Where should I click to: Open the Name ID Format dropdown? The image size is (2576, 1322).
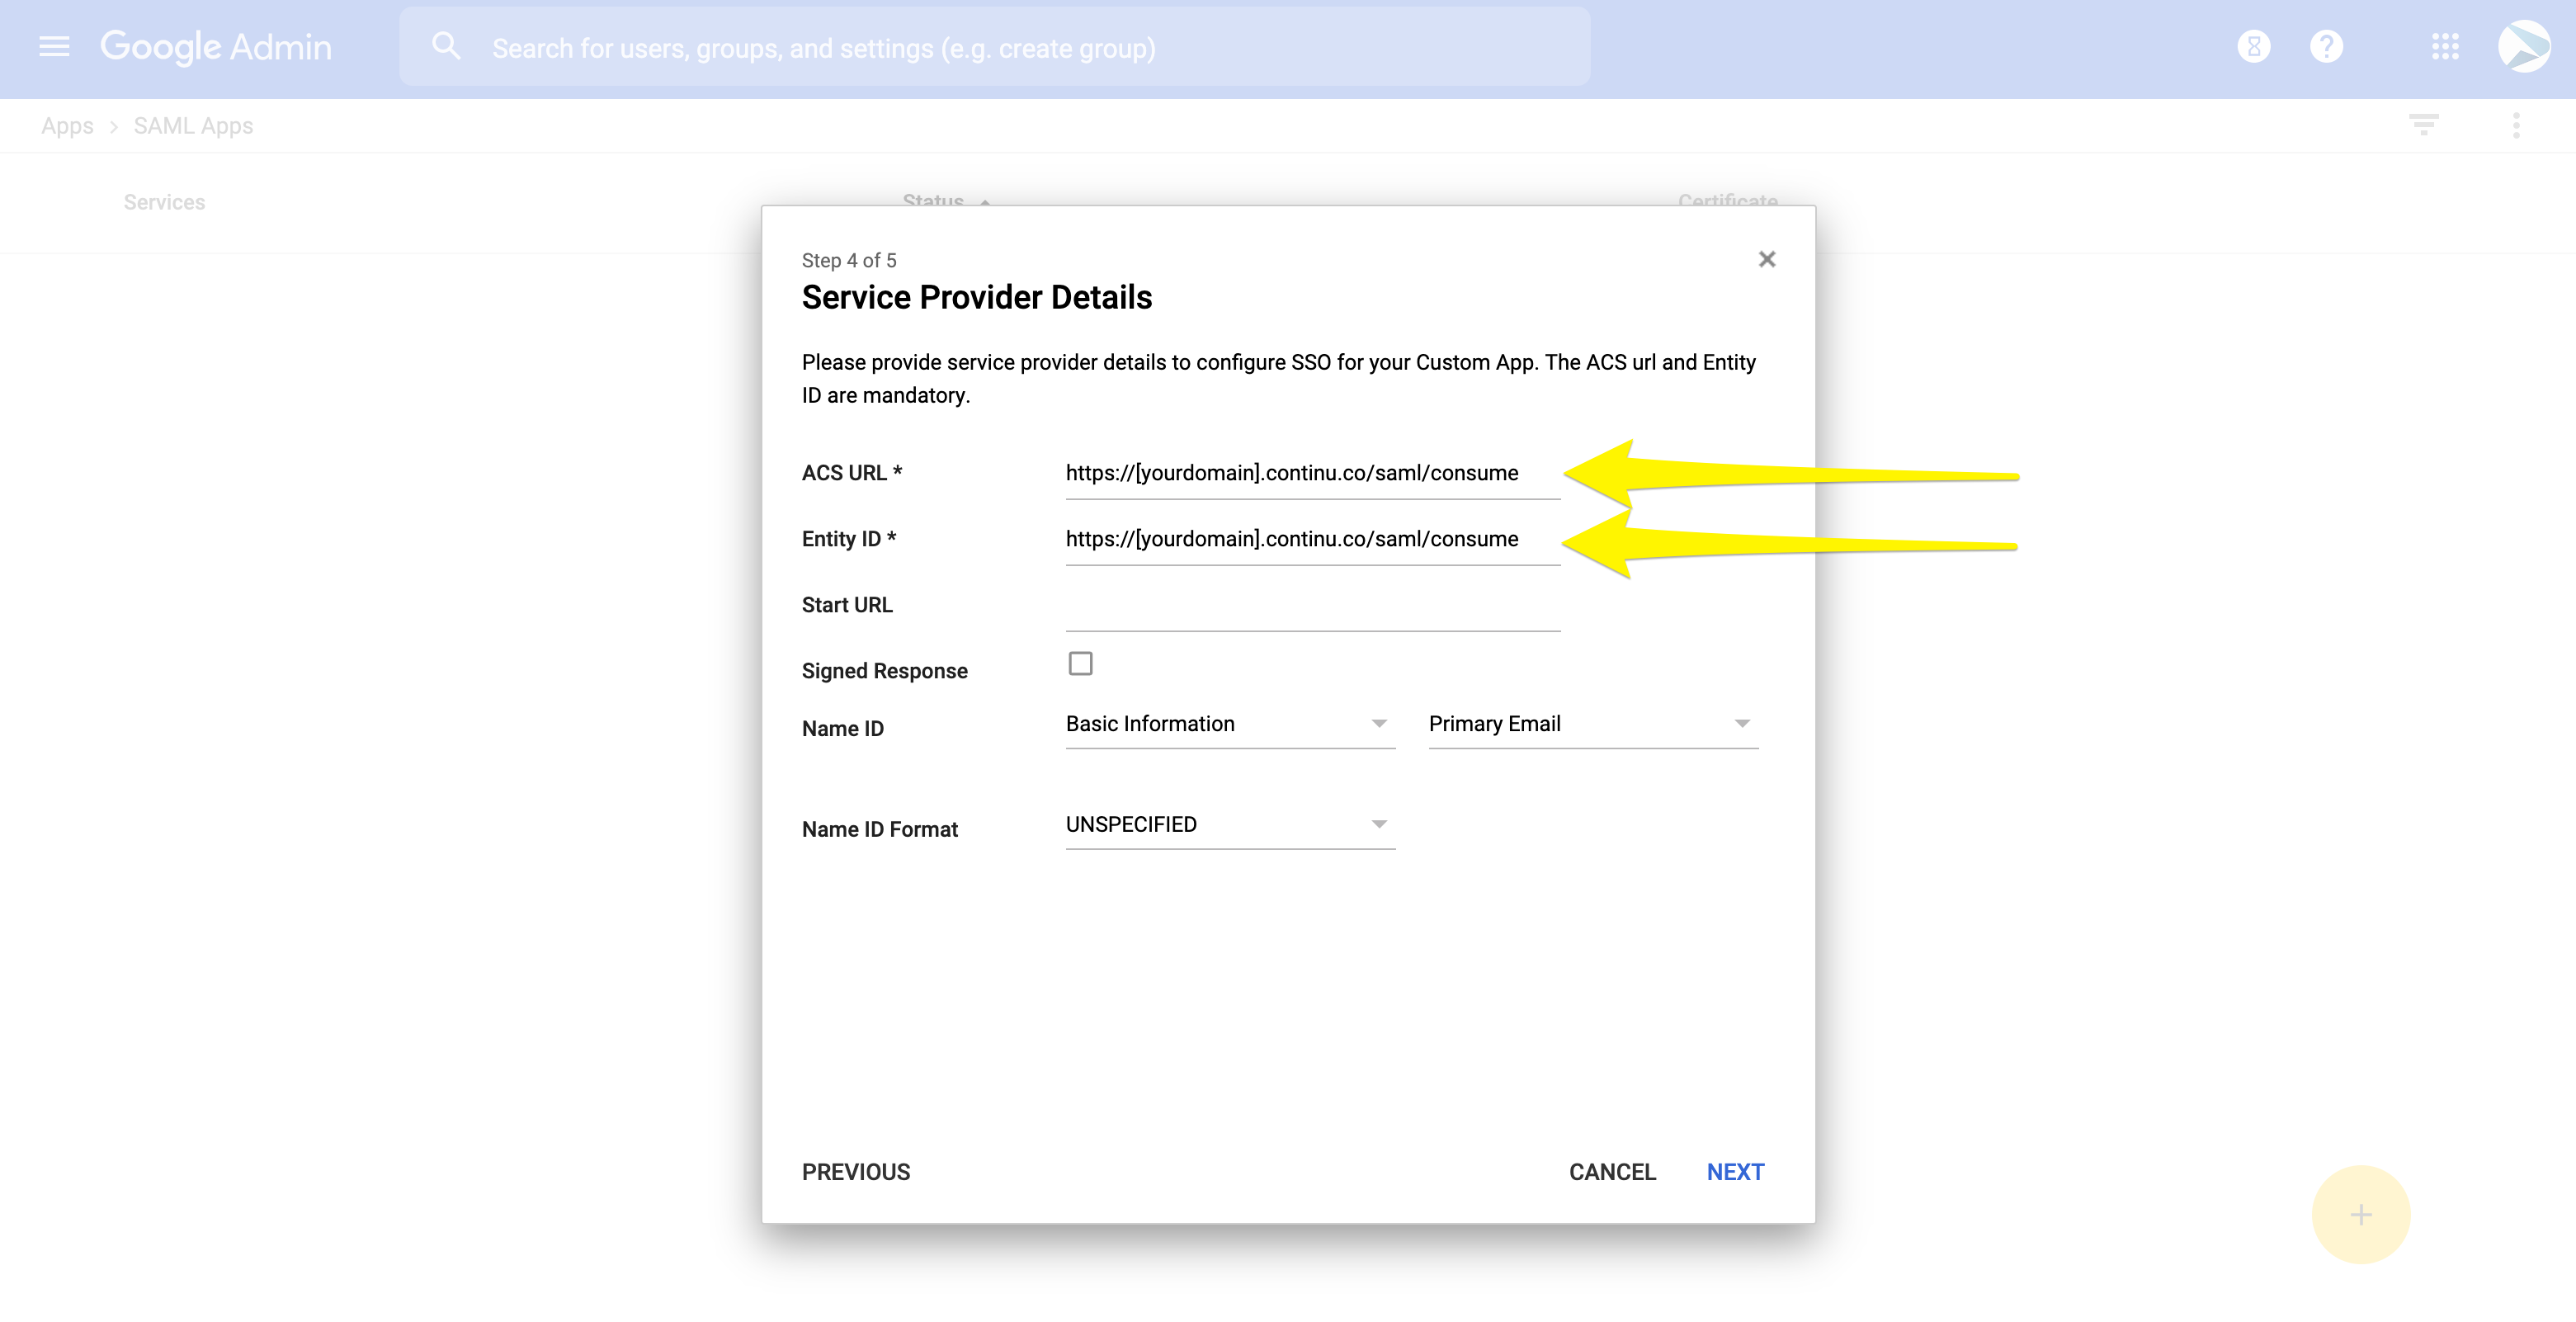click(1229, 825)
